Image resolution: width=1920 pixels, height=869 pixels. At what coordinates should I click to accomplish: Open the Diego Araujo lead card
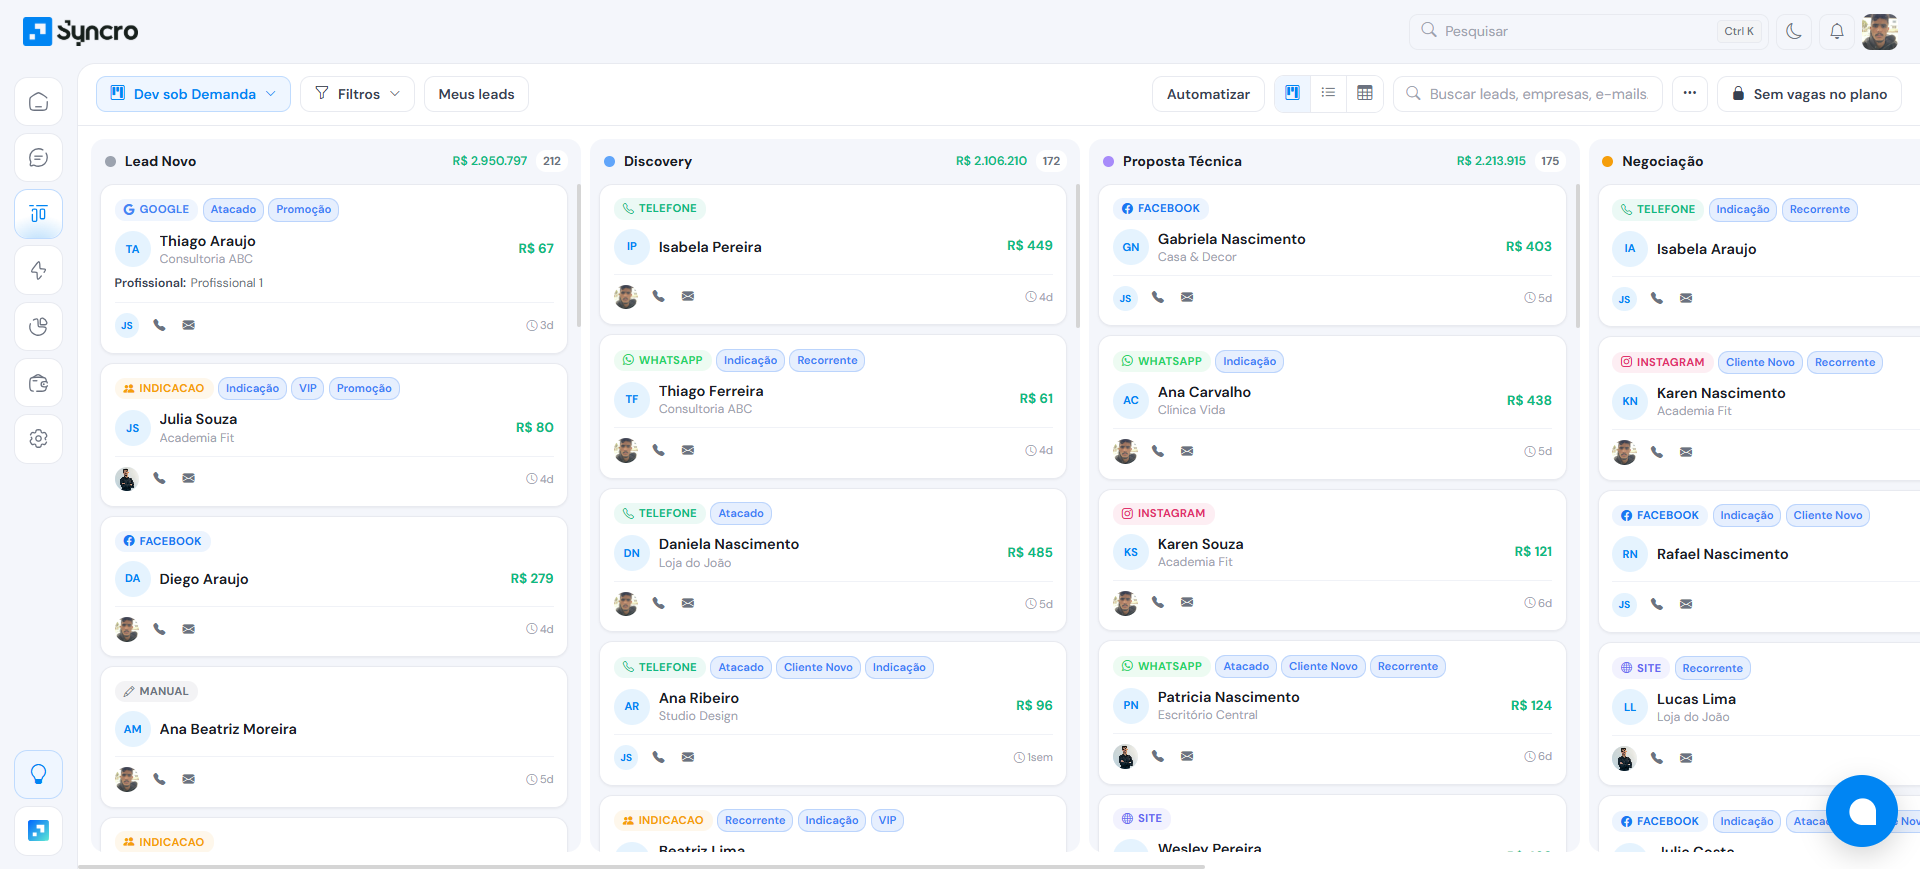point(334,586)
